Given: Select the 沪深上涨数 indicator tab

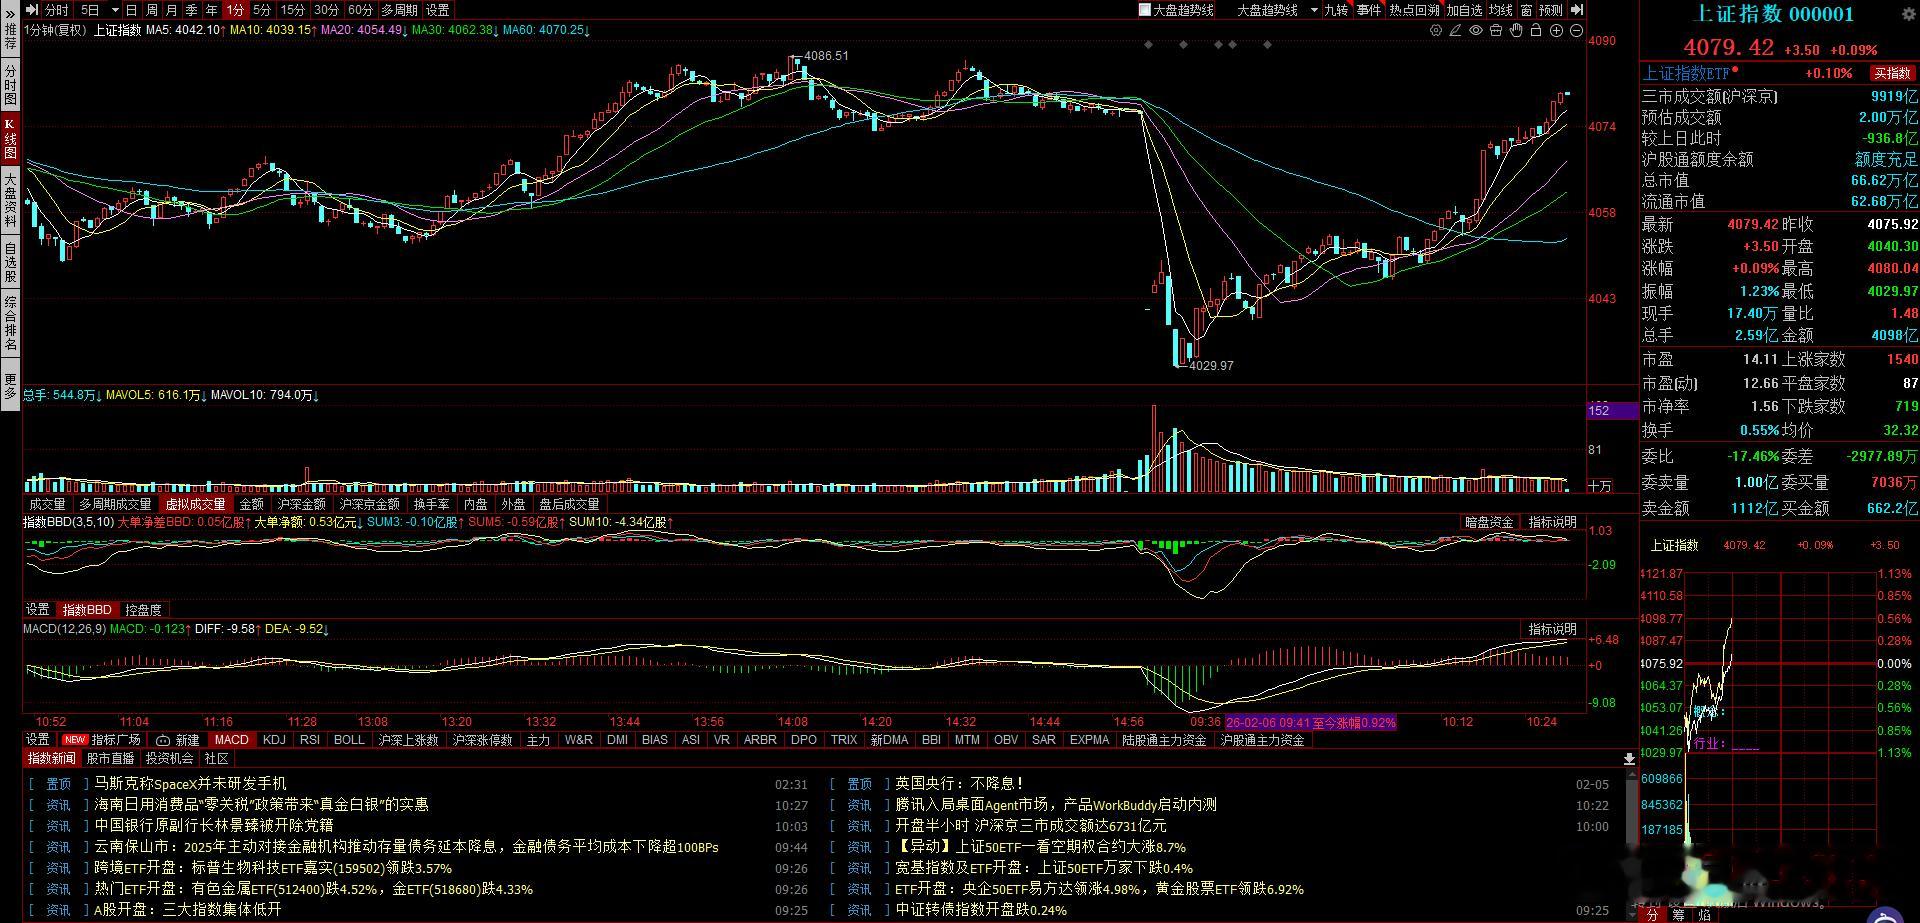Looking at the screenshot, I should coord(409,740).
